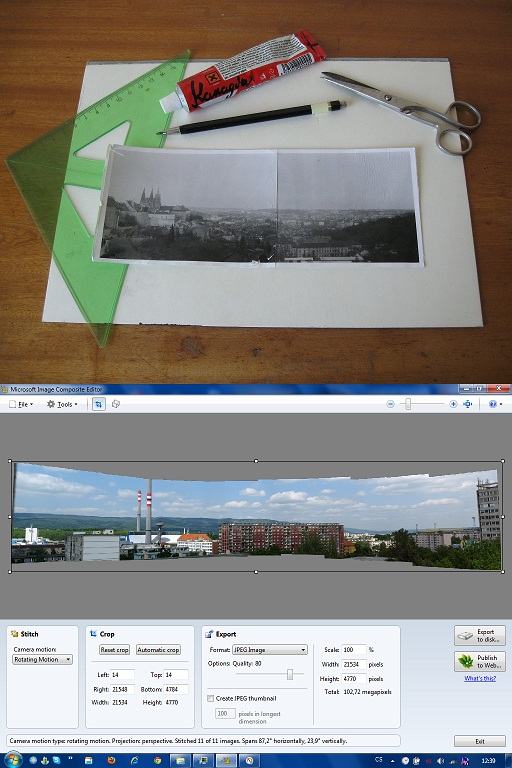Click the top-center crop handle
This screenshot has width=512, height=768.
256,461
